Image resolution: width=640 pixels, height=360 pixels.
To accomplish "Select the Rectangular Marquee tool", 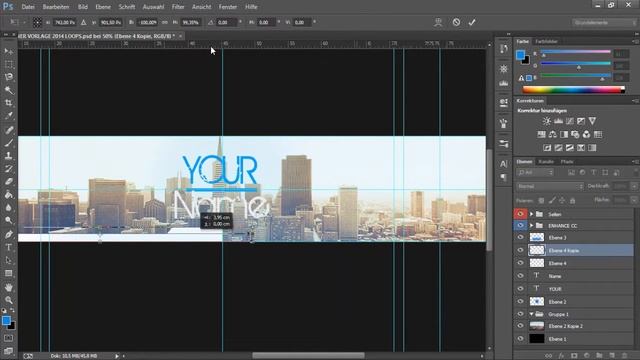I will [9, 64].
